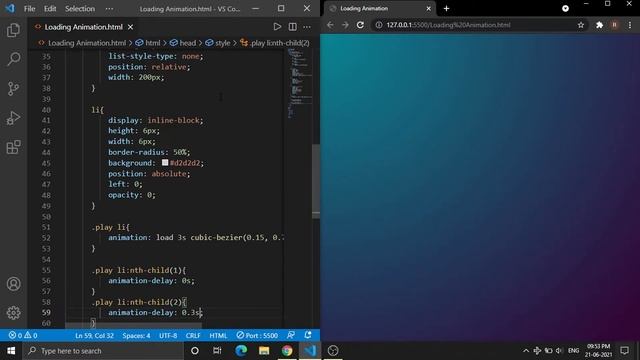Click the feedback icon in status bar
The image size is (640, 360).
(x=291, y=335)
